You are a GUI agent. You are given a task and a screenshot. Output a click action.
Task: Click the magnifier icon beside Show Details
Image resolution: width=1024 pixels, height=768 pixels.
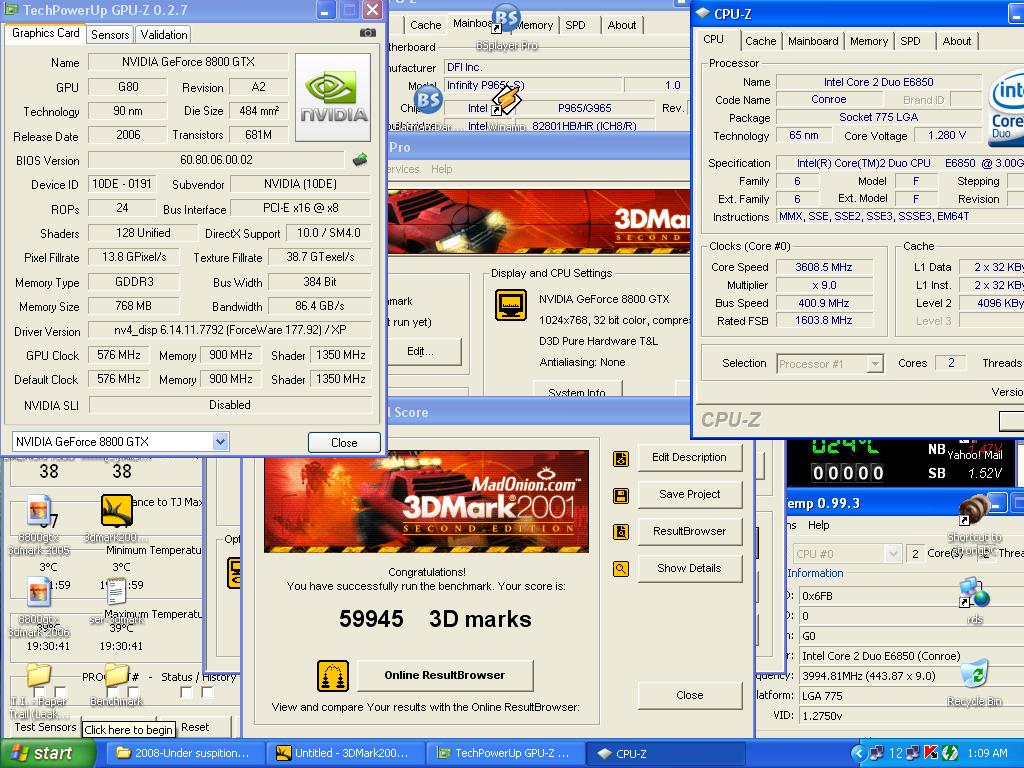pyautogui.click(x=621, y=569)
